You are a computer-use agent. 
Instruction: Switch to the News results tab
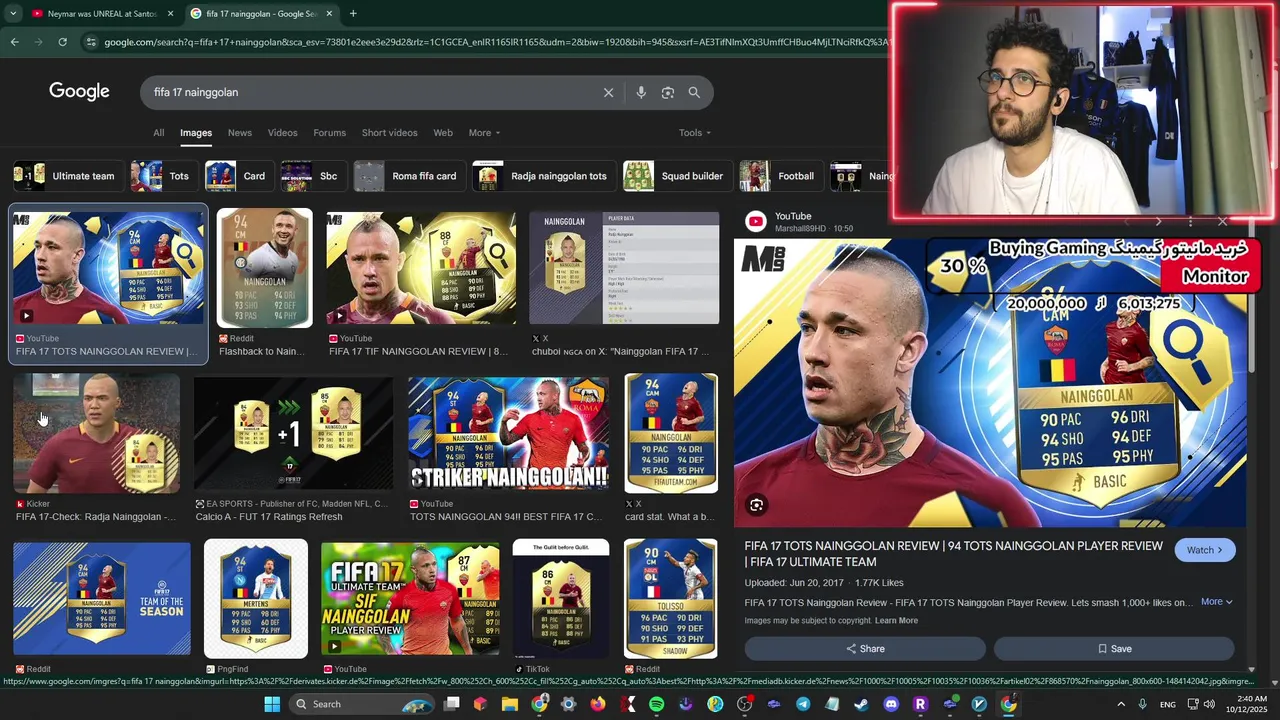[x=239, y=133]
